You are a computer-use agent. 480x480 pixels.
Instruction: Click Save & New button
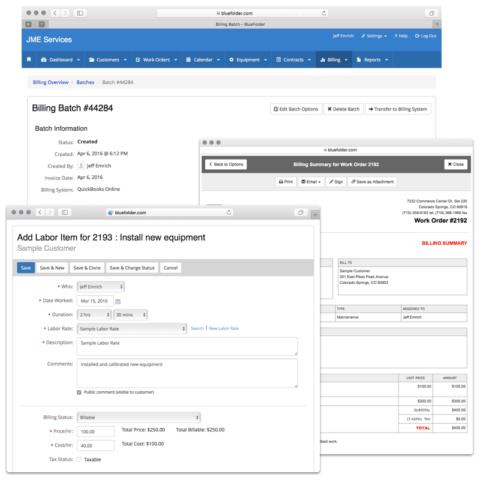pos(52,268)
